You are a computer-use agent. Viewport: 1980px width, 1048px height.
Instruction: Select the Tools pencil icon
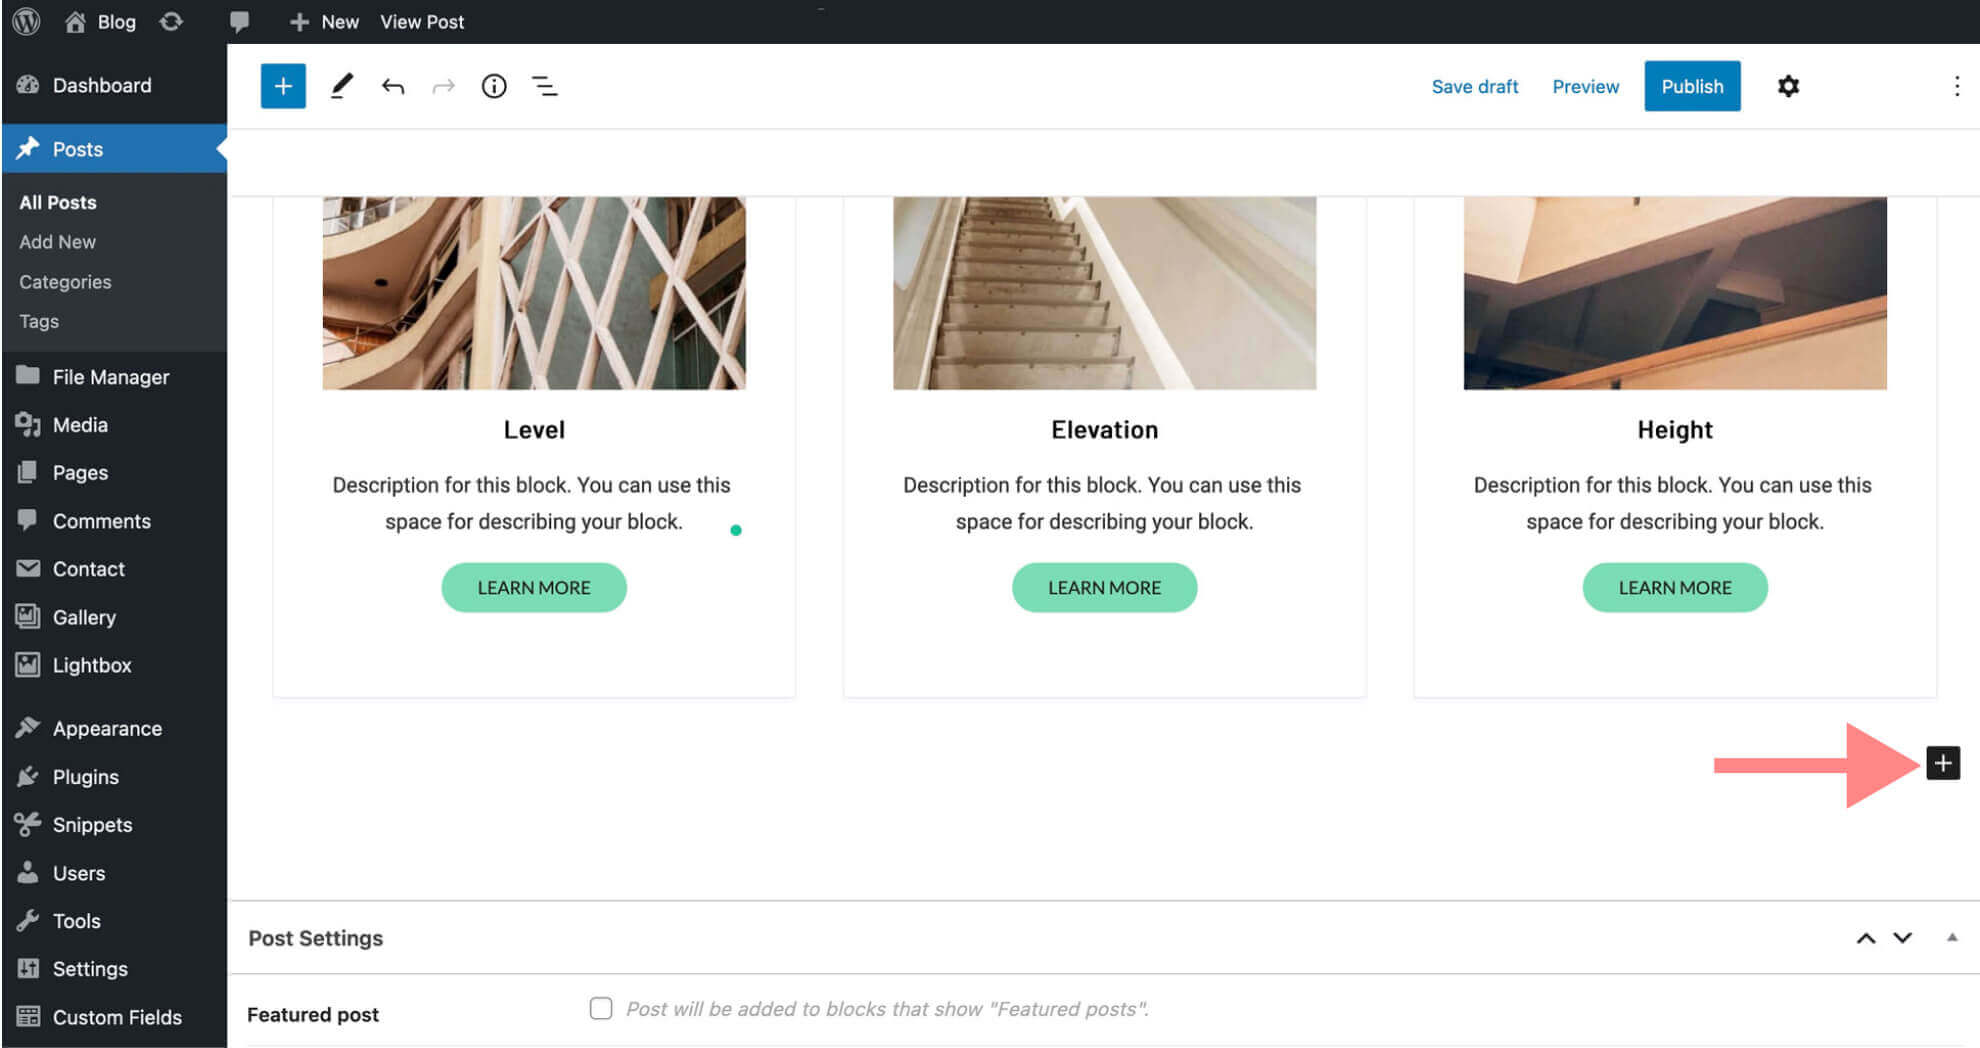[x=342, y=86]
